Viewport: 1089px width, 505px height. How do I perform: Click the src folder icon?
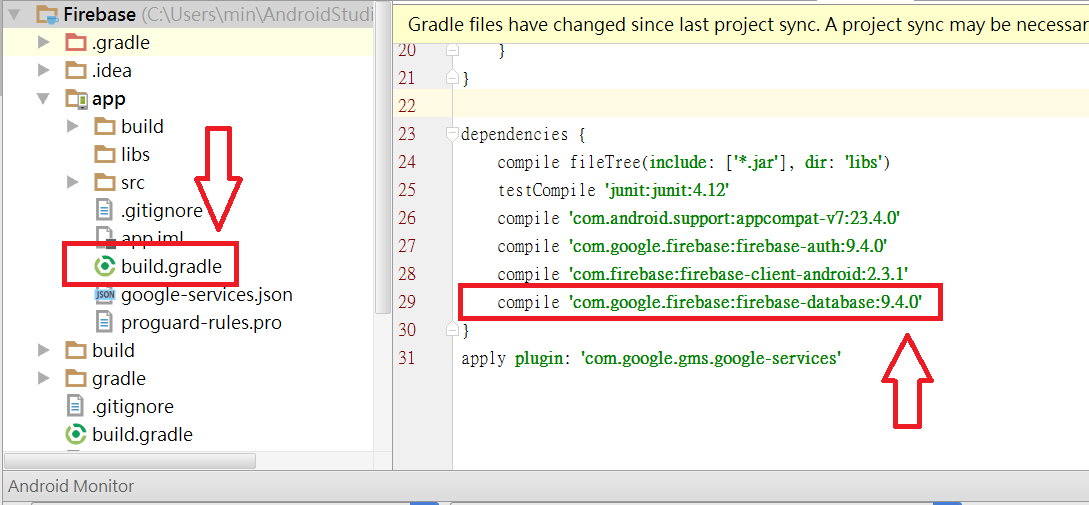pos(104,183)
